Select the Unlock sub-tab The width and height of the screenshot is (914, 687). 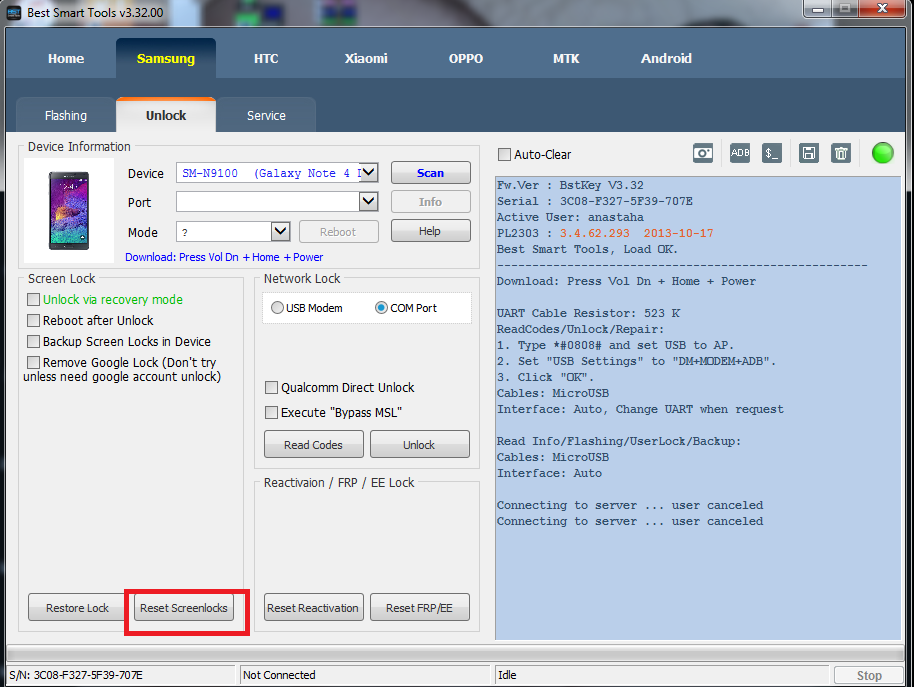[166, 115]
